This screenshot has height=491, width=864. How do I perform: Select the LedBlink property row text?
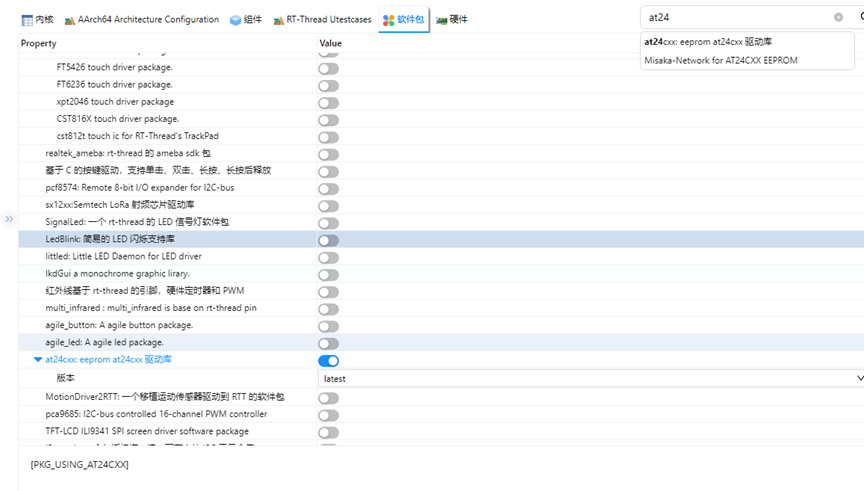(x=110, y=239)
